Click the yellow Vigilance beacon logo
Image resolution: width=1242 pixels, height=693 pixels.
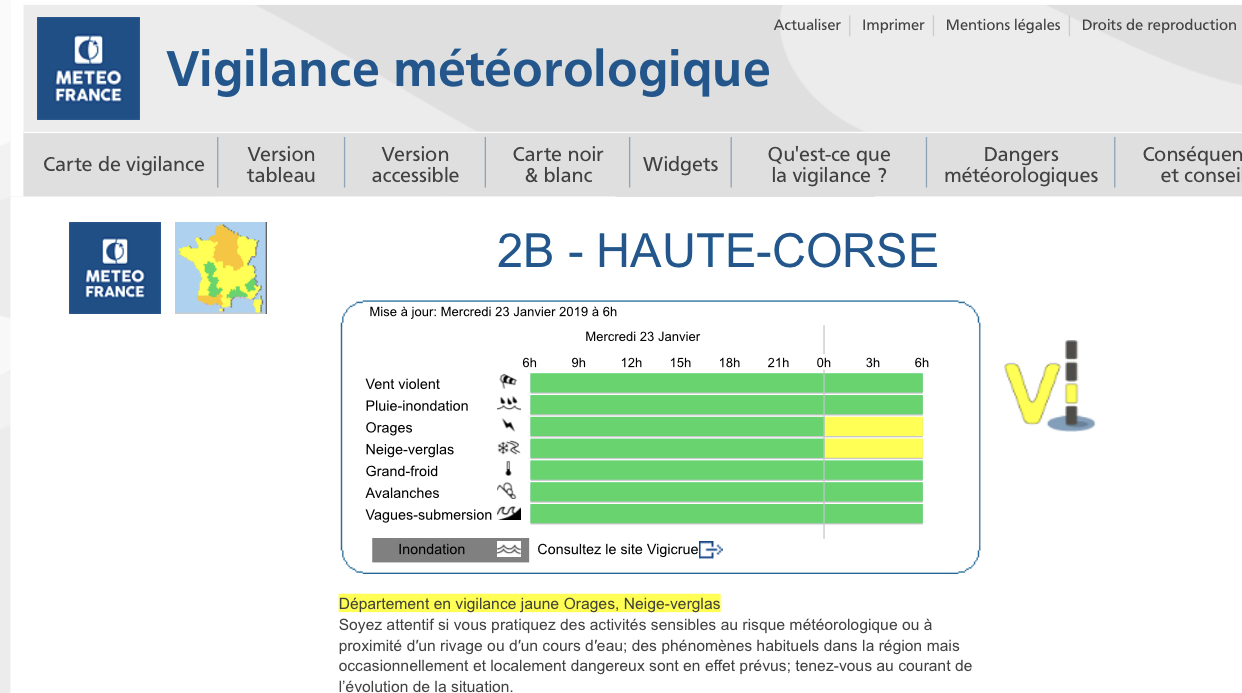pyautogui.click(x=1050, y=387)
